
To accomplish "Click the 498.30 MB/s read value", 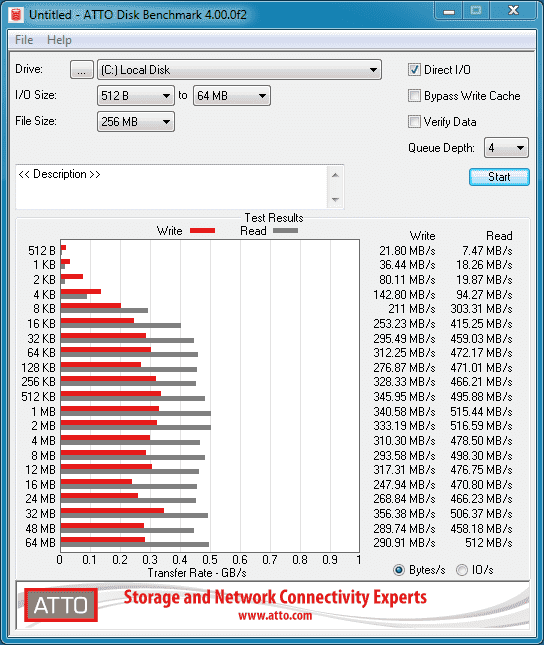I will [x=481, y=455].
